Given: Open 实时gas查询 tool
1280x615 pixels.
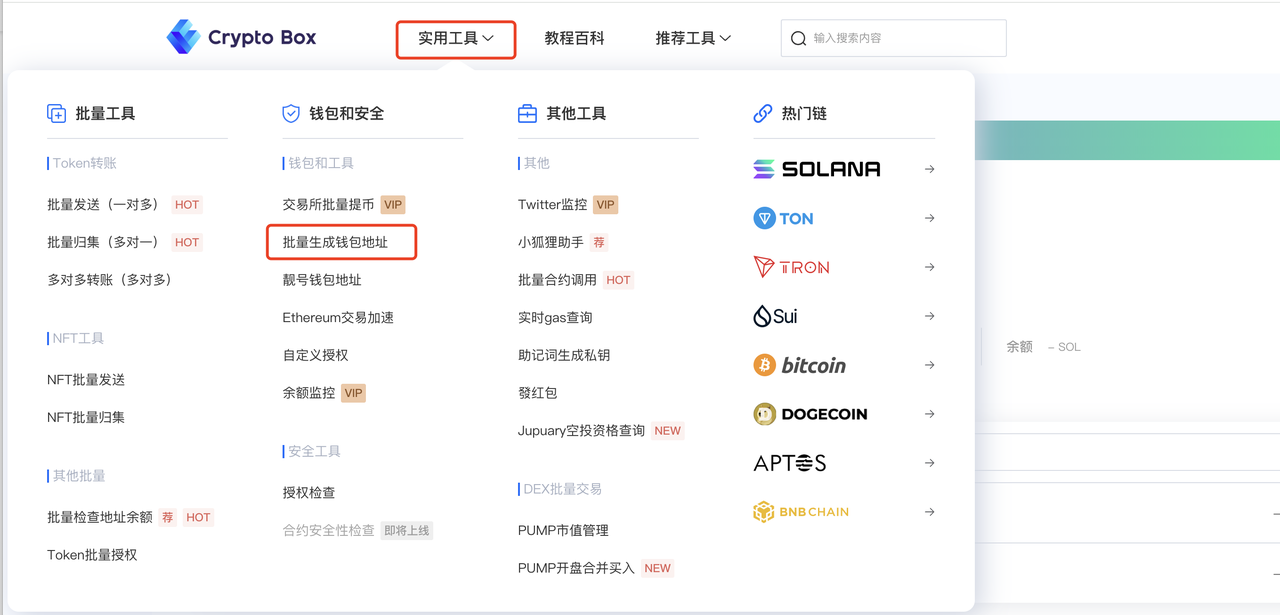Looking at the screenshot, I should pyautogui.click(x=555, y=318).
